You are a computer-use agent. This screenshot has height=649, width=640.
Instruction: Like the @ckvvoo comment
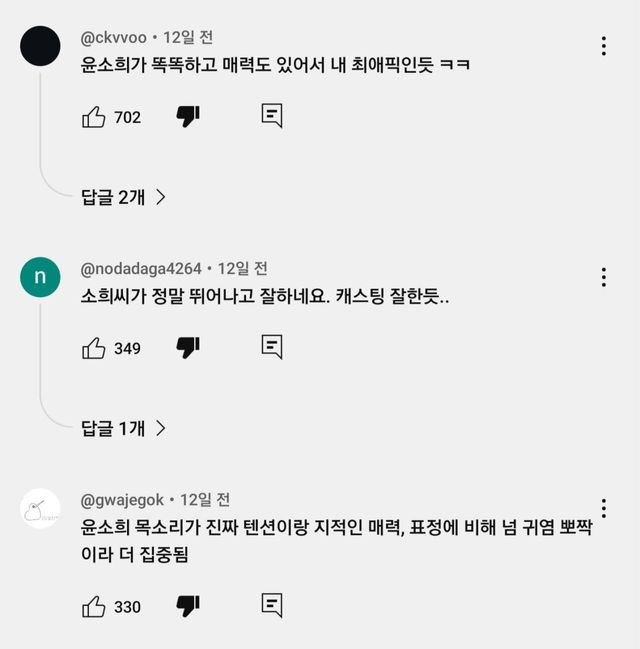[x=94, y=117]
